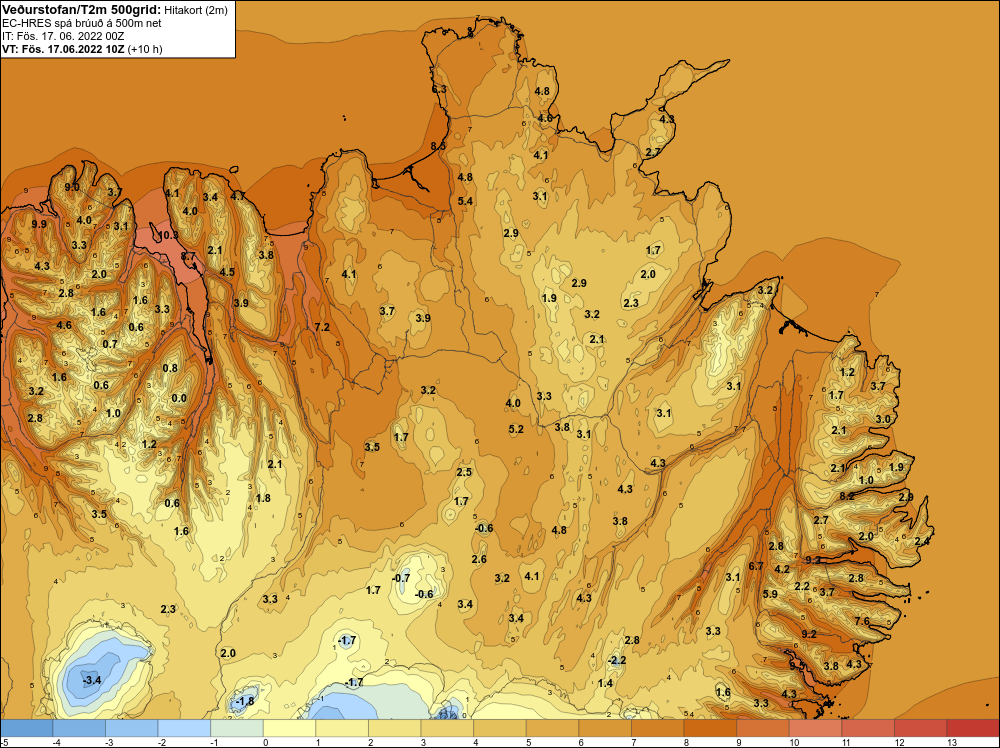Viewport: 1000px width, 748px height.
Task: Click the -0.7 temperature value
Action: (401, 578)
